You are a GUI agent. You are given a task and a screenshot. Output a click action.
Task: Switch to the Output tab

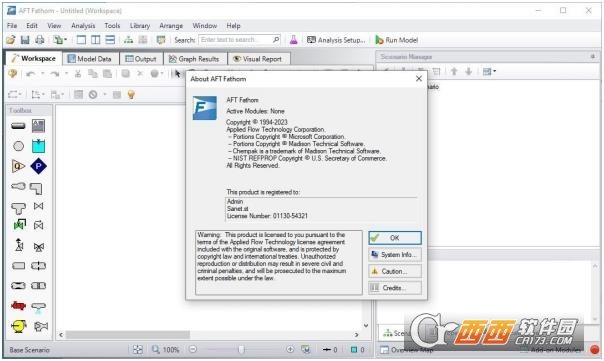point(141,59)
